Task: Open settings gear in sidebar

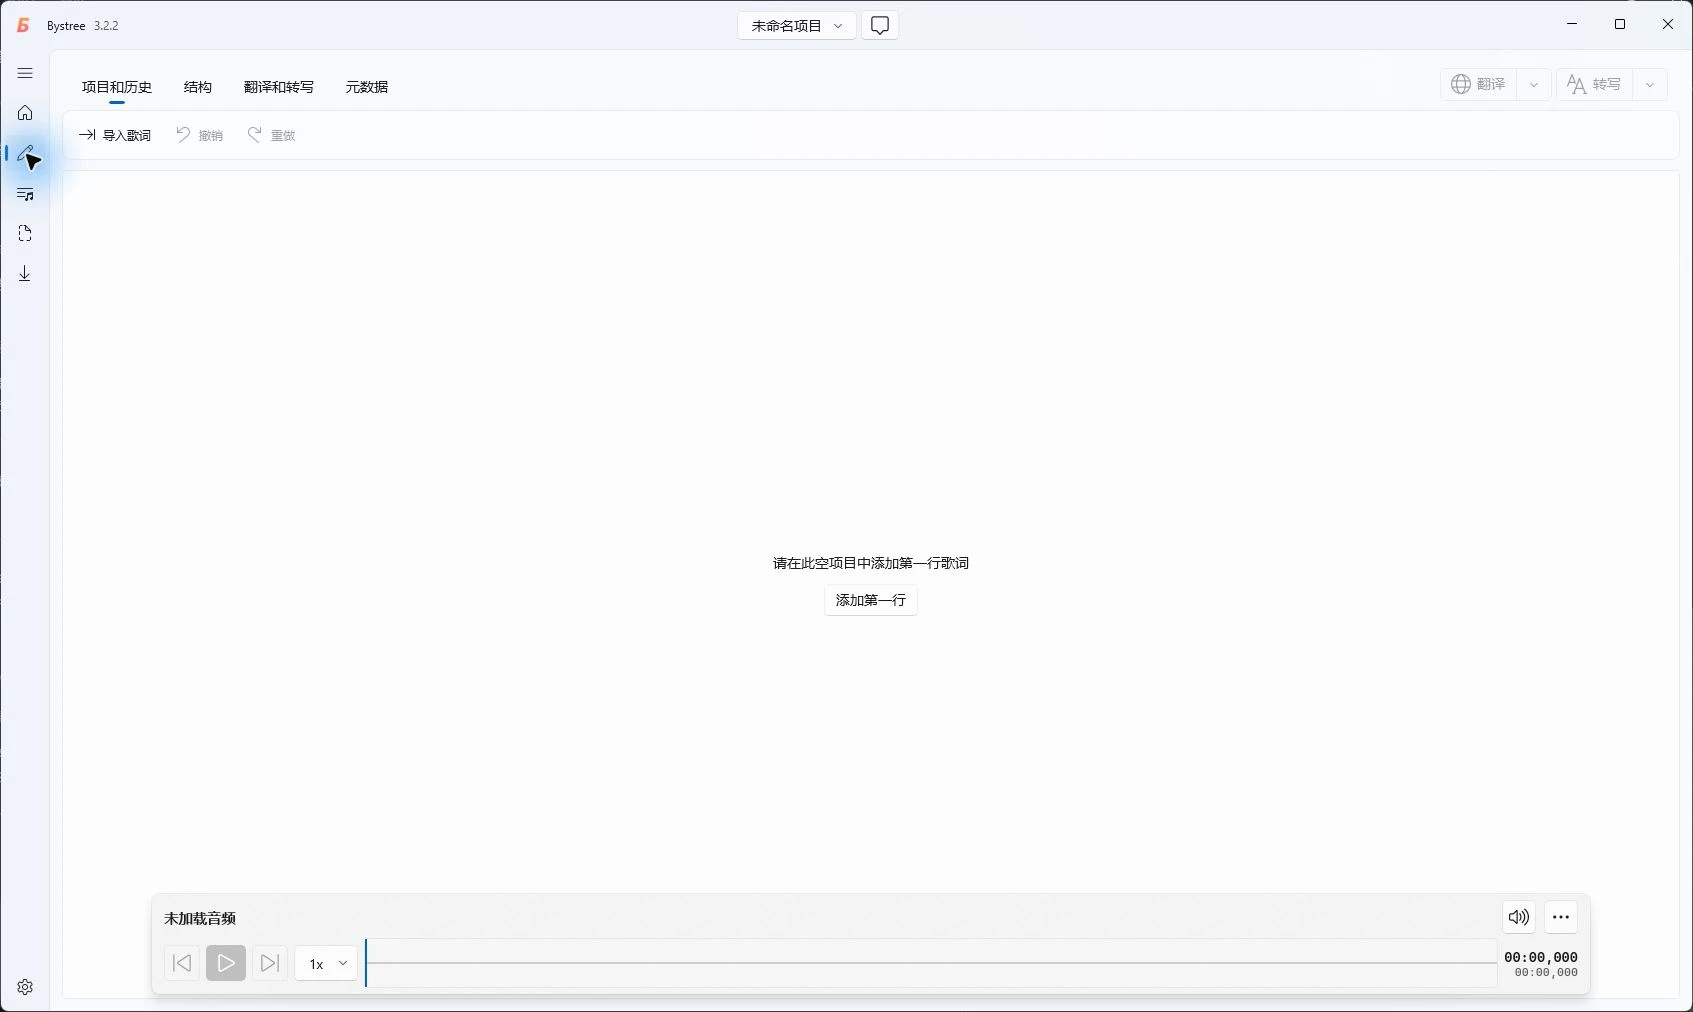Action: coord(25,987)
